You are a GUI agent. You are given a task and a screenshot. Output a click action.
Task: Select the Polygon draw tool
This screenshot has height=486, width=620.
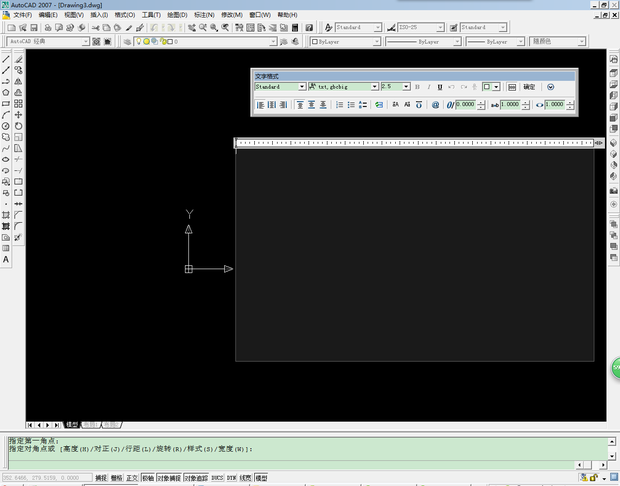point(6,93)
